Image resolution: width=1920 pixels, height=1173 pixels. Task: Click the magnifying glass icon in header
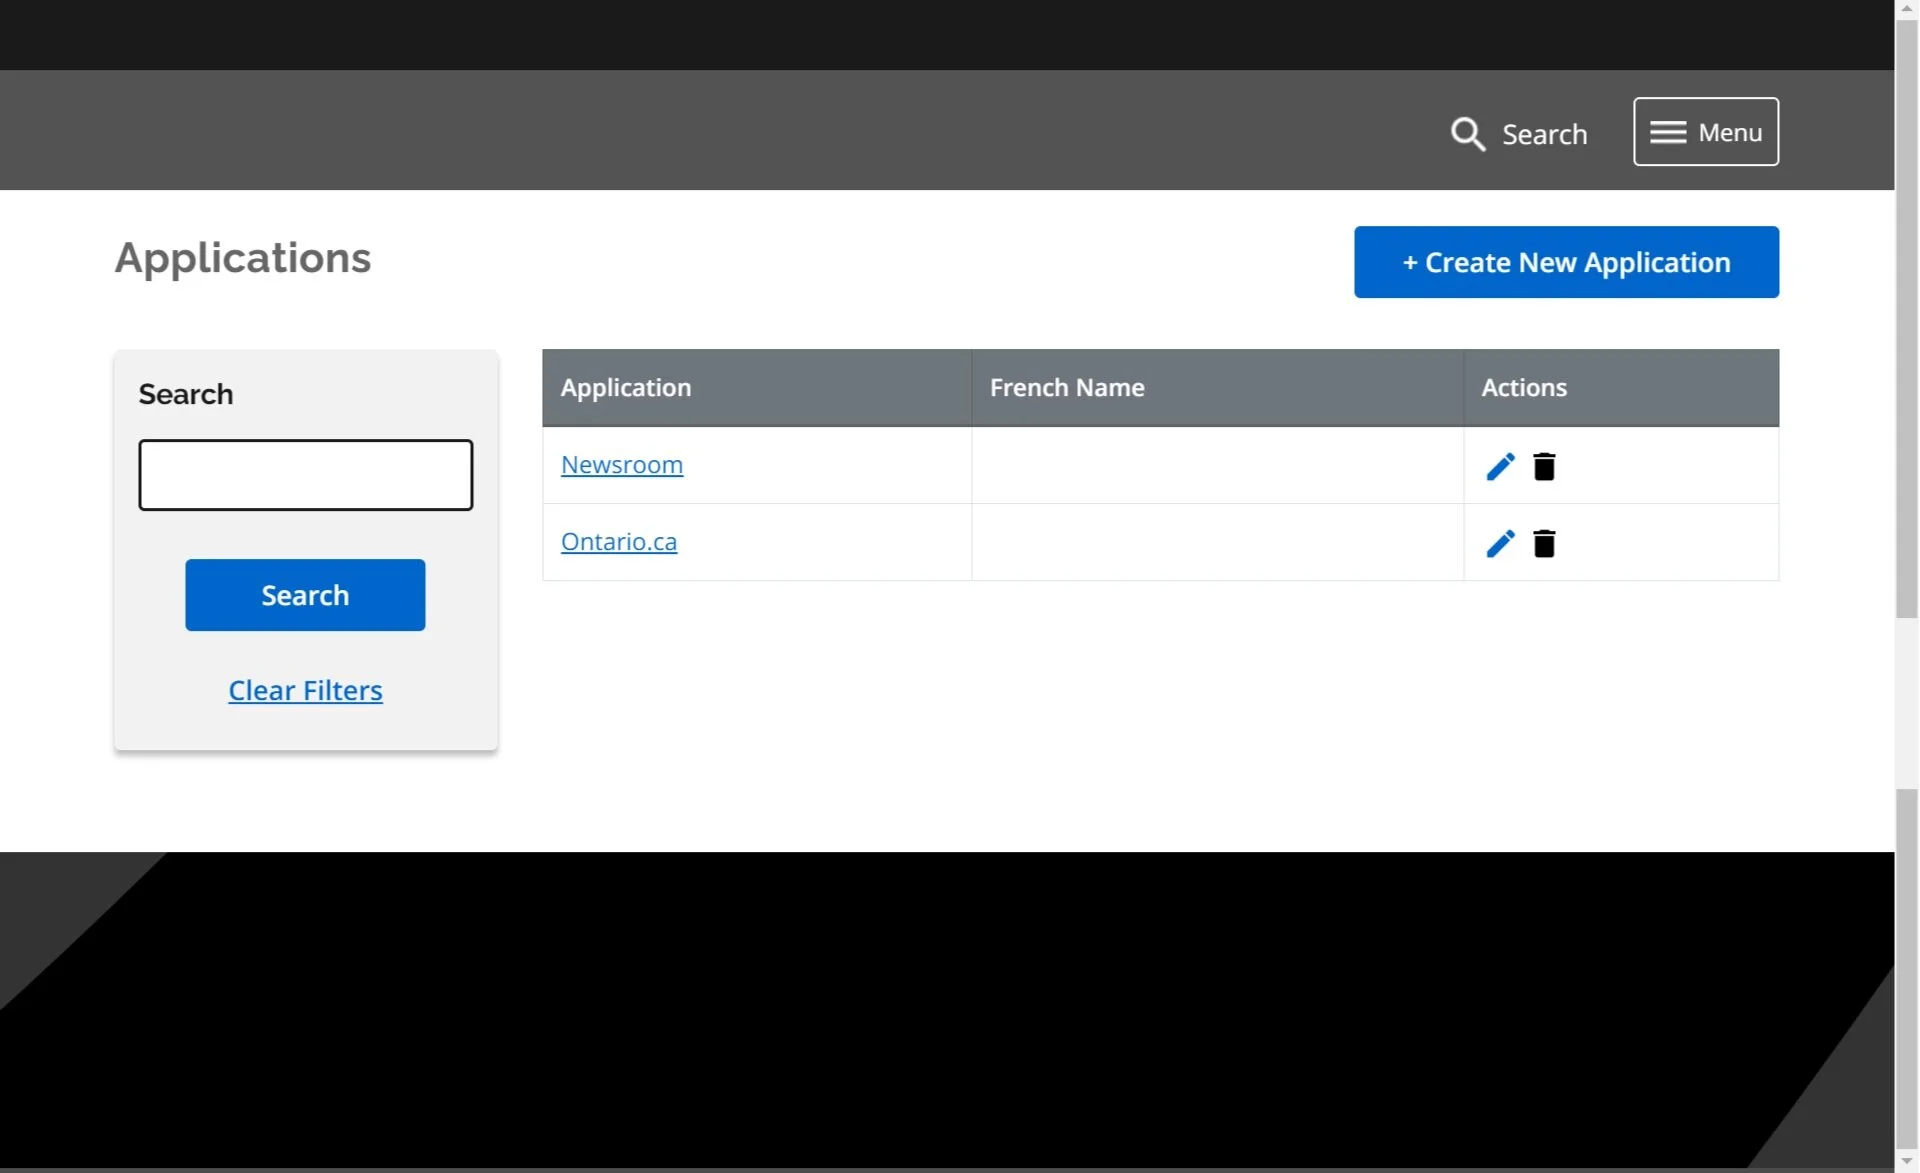(1467, 134)
